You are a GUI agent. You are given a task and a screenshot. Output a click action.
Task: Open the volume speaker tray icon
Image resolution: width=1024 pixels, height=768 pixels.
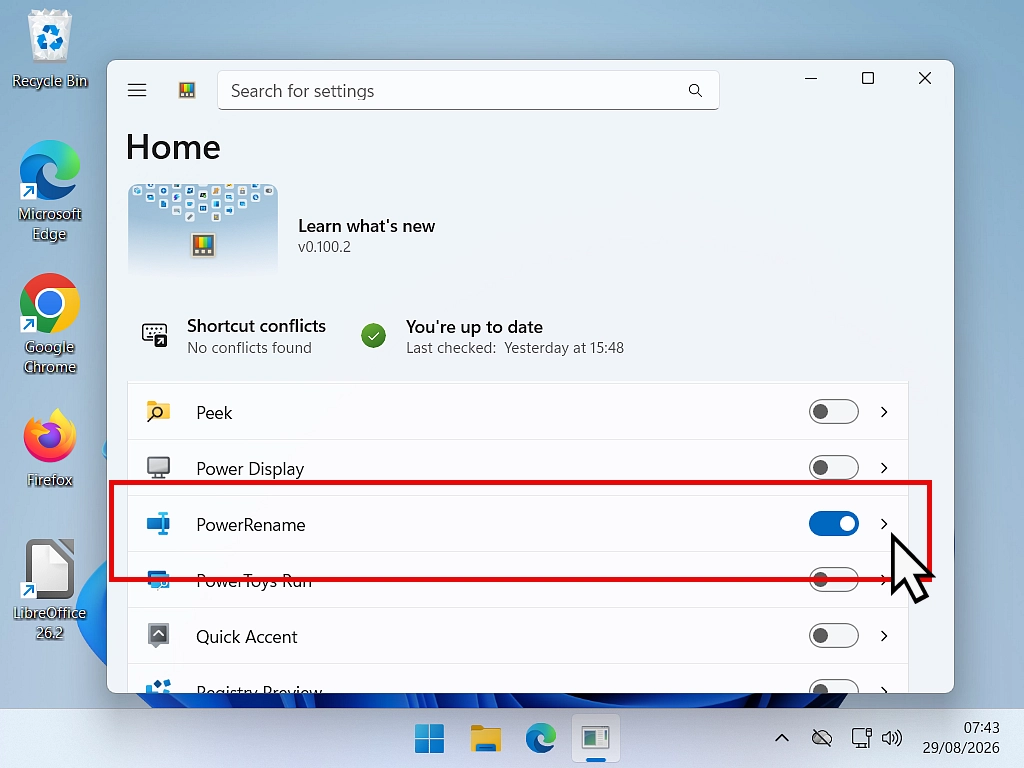(891, 739)
